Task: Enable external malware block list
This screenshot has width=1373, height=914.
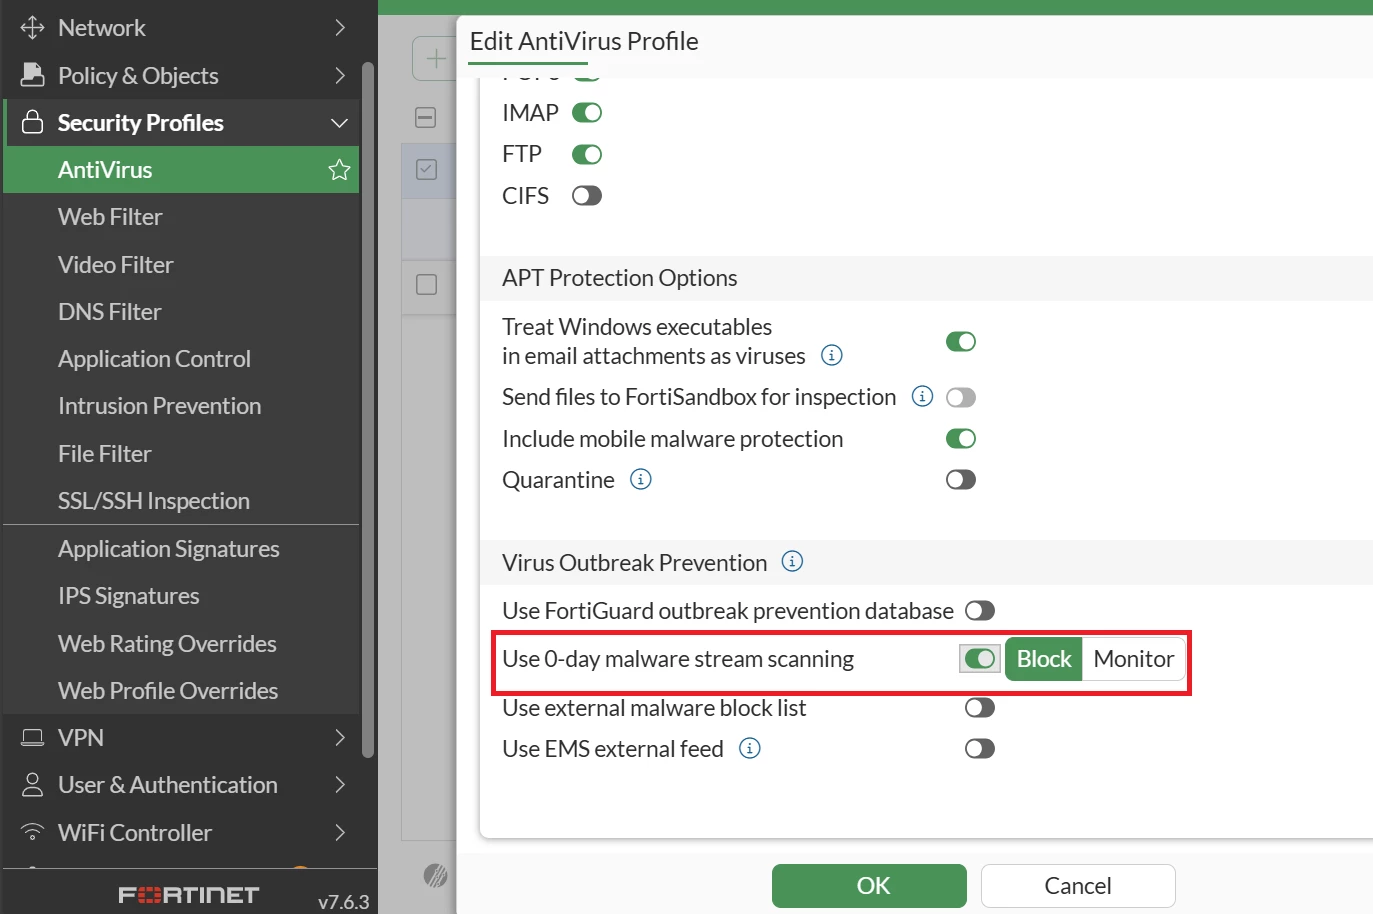Action: (980, 708)
